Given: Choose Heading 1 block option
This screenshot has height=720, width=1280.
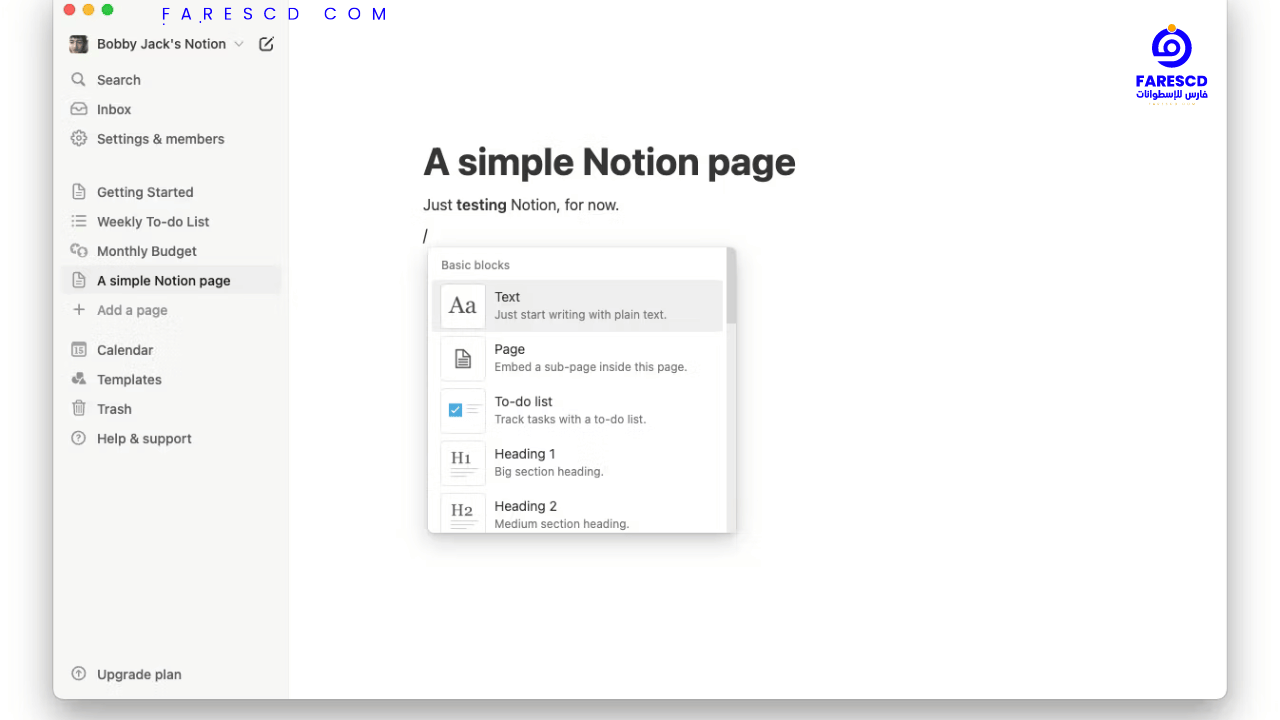Looking at the screenshot, I should click(x=577, y=462).
